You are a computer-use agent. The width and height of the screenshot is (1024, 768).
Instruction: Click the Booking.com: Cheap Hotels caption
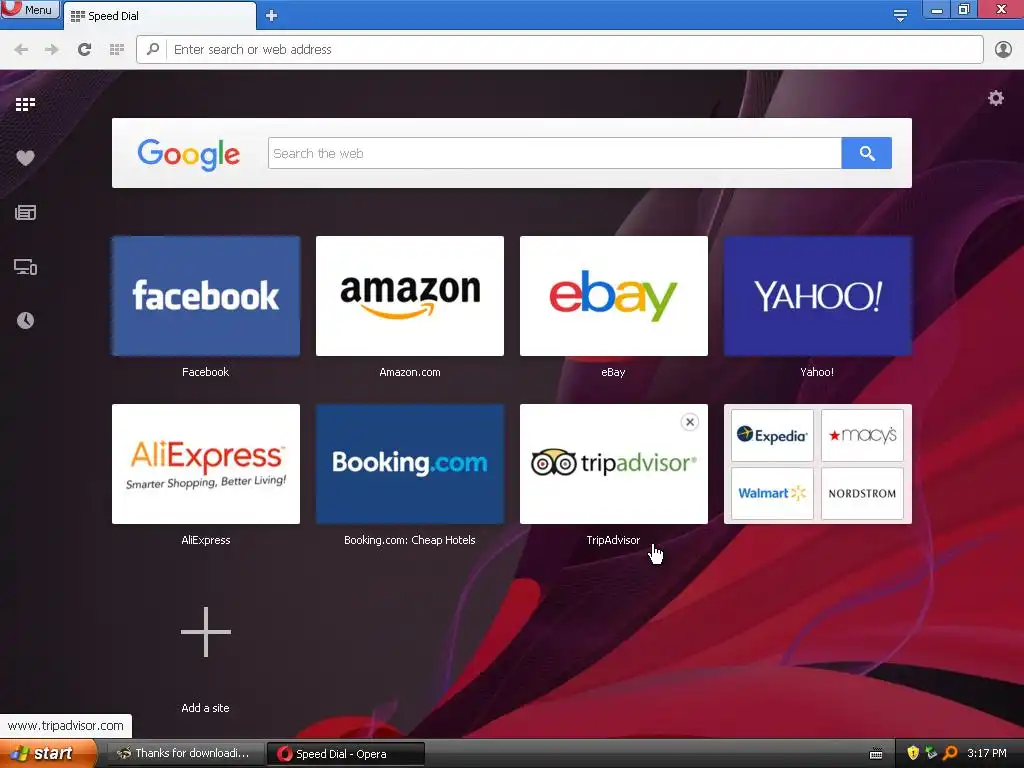410,540
